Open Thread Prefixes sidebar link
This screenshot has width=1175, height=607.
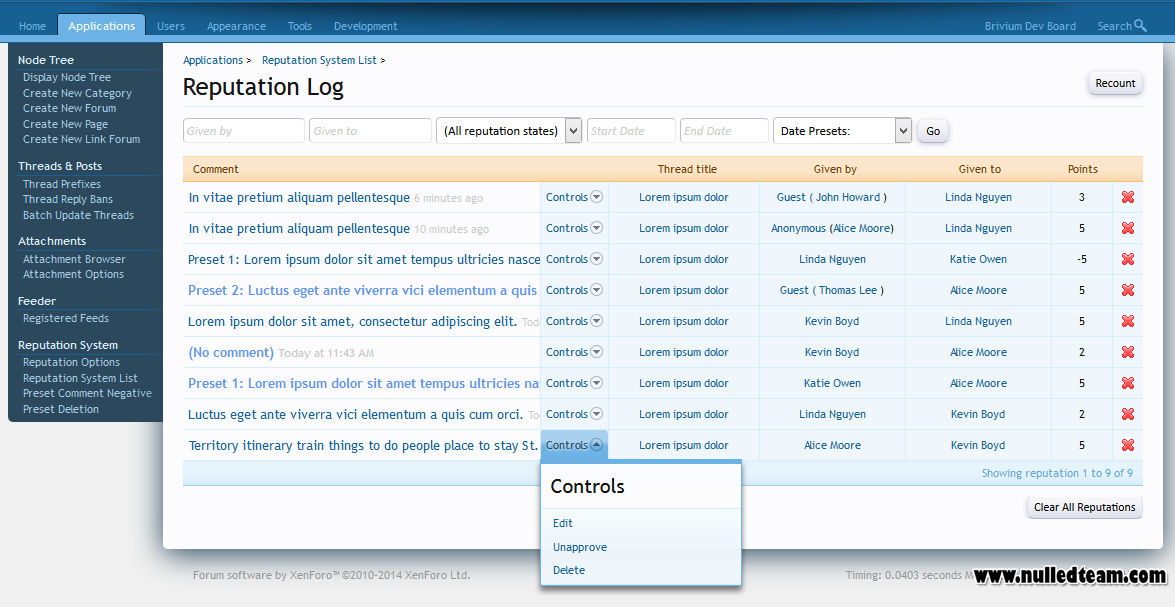click(x=61, y=184)
